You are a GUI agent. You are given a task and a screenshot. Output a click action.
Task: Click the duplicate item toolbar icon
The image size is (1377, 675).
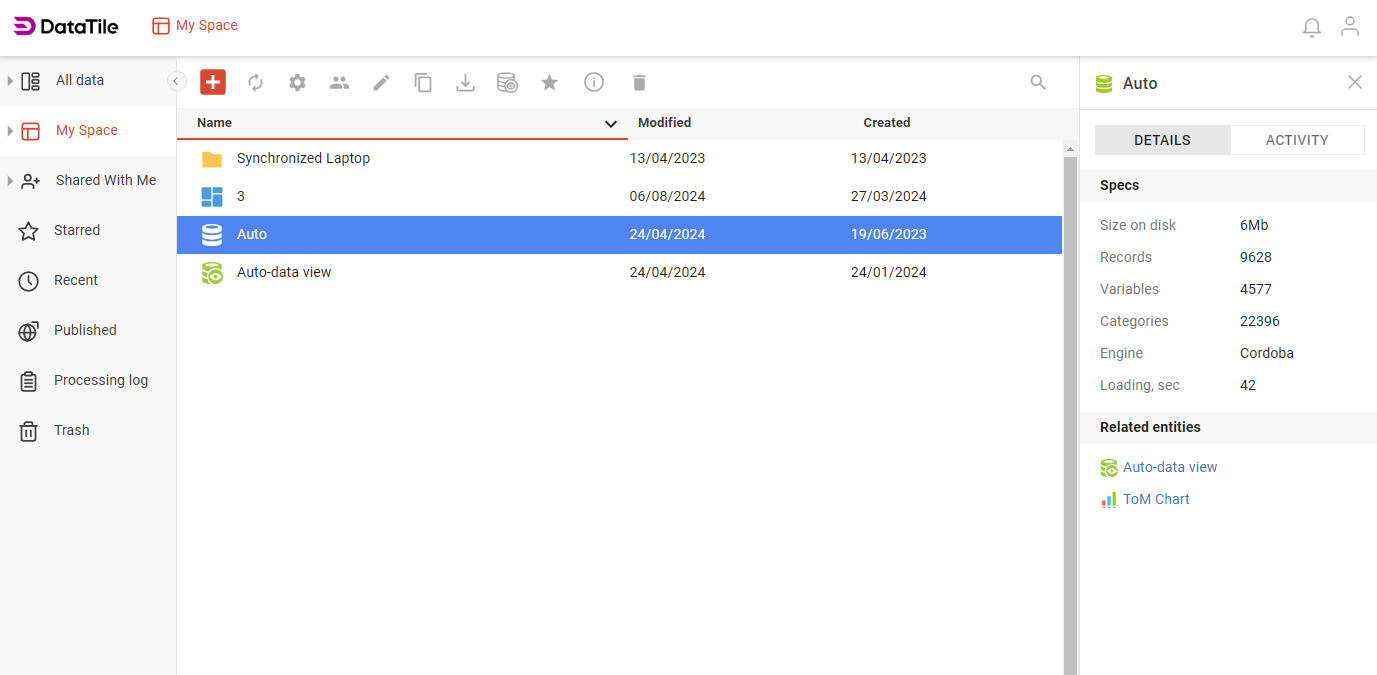coord(423,82)
